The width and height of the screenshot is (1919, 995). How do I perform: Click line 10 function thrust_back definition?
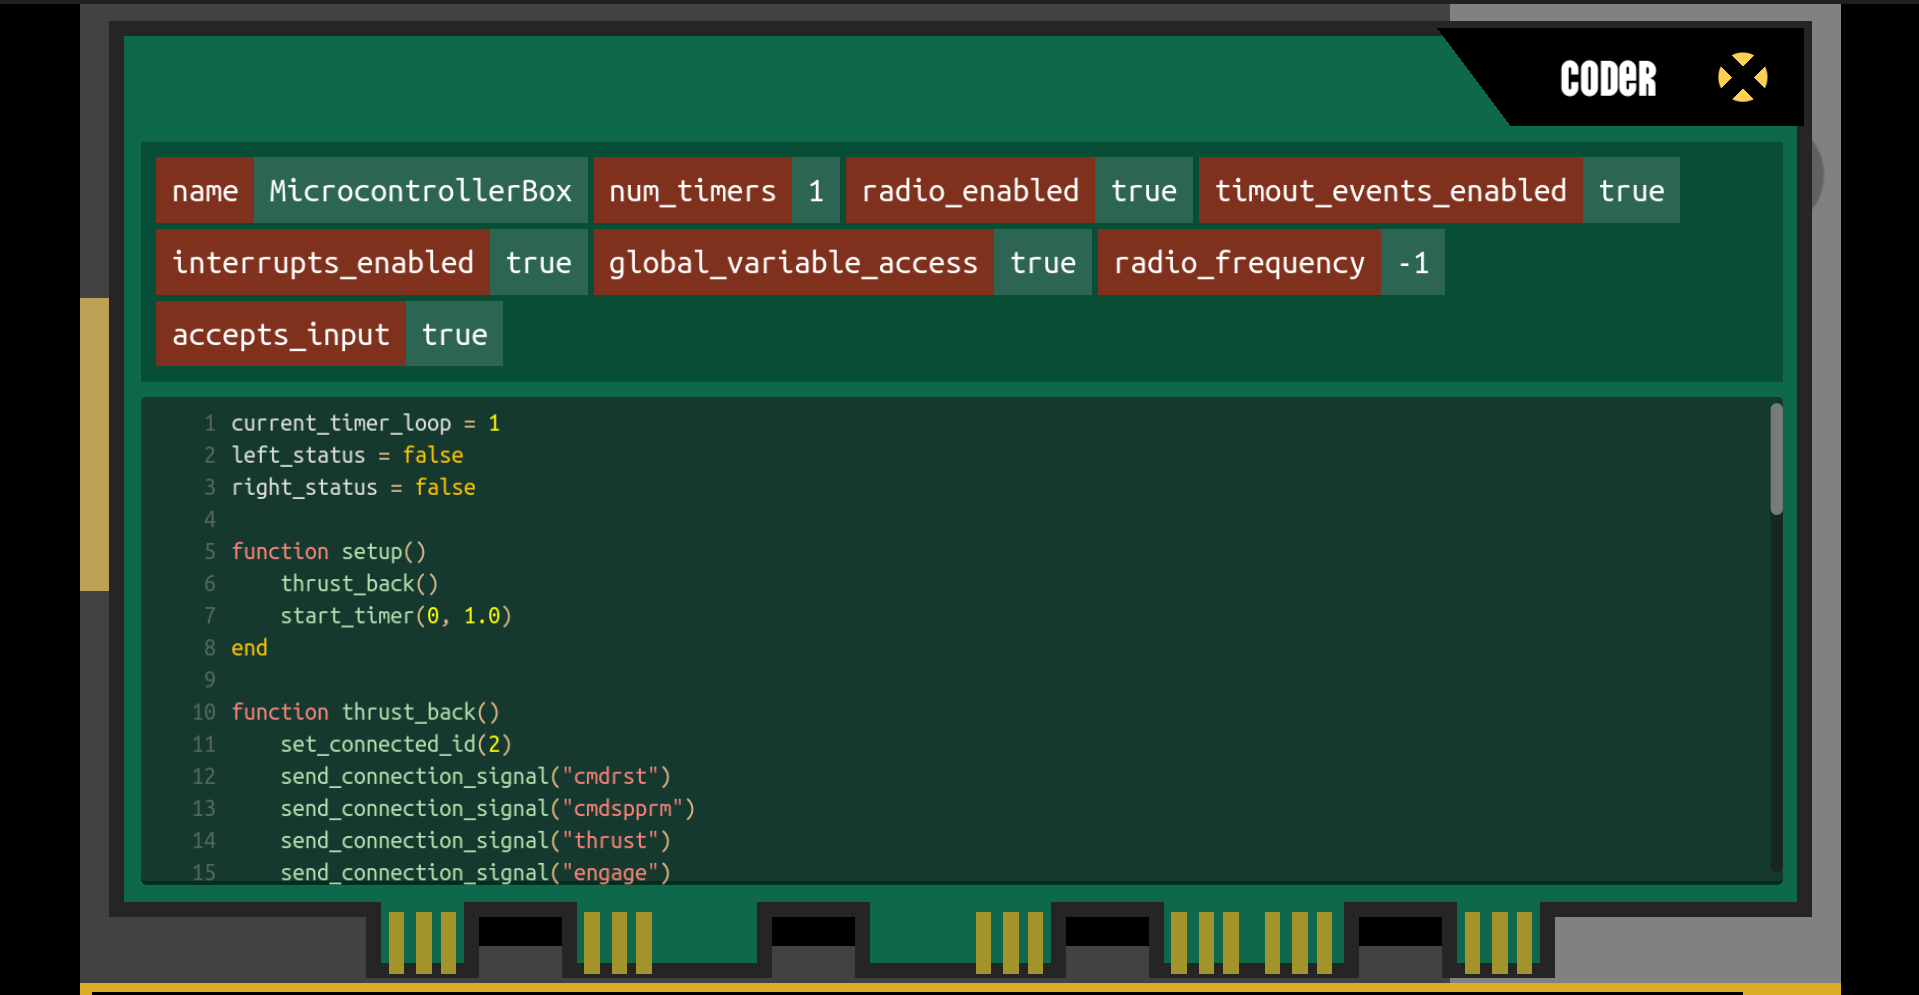[365, 712]
